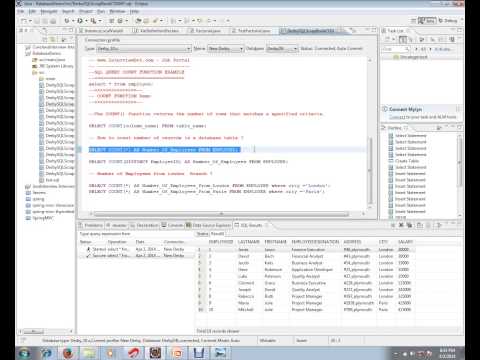Click the query expression filter field
Viewport: 480px width, 360px height.
tap(136, 234)
